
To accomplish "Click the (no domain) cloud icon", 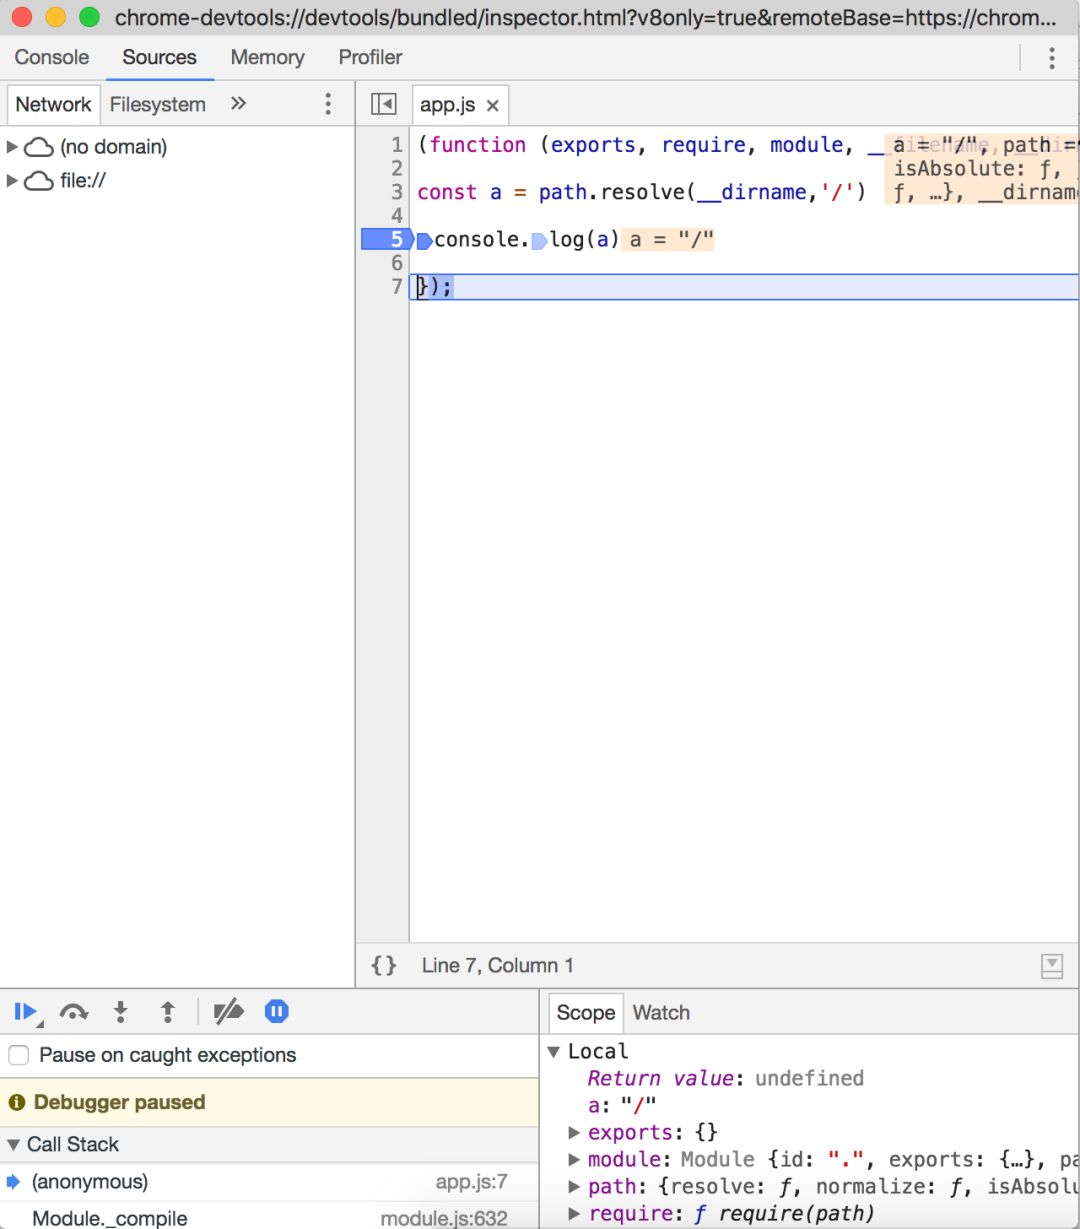I will [38, 148].
